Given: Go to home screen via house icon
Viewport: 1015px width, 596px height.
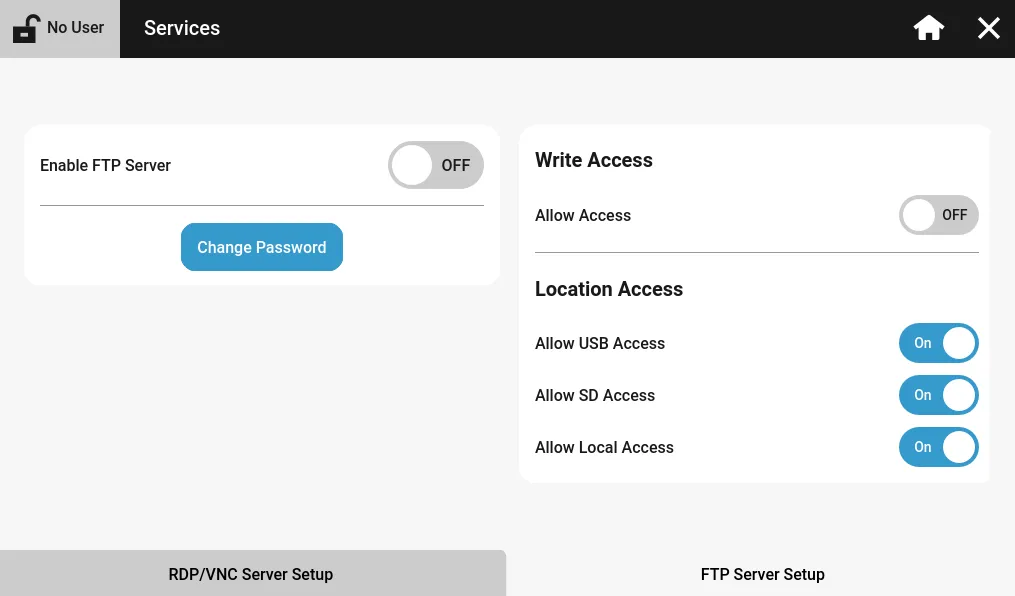Looking at the screenshot, I should coord(929,28).
